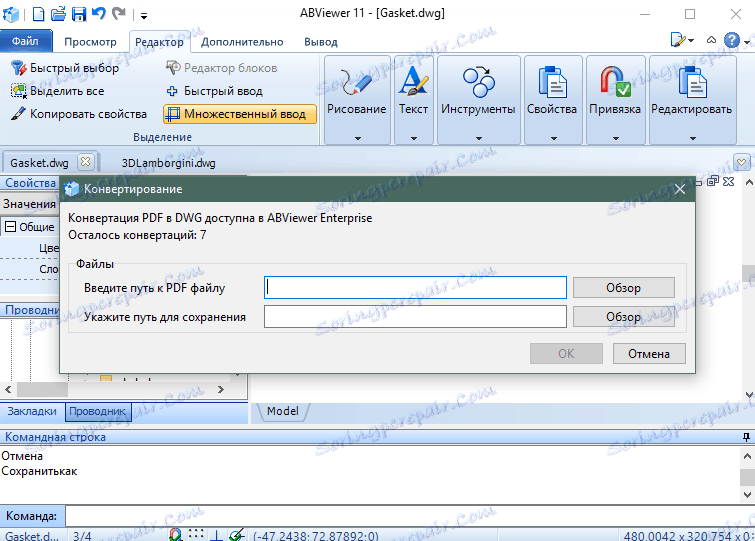Click Обзор next to PDF file path
The image size is (755, 541).
(624, 288)
